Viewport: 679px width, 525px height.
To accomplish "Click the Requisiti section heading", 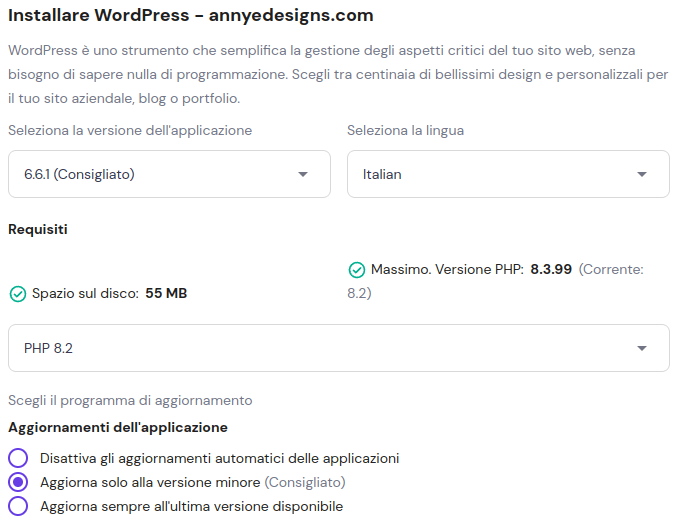I will 38,229.
